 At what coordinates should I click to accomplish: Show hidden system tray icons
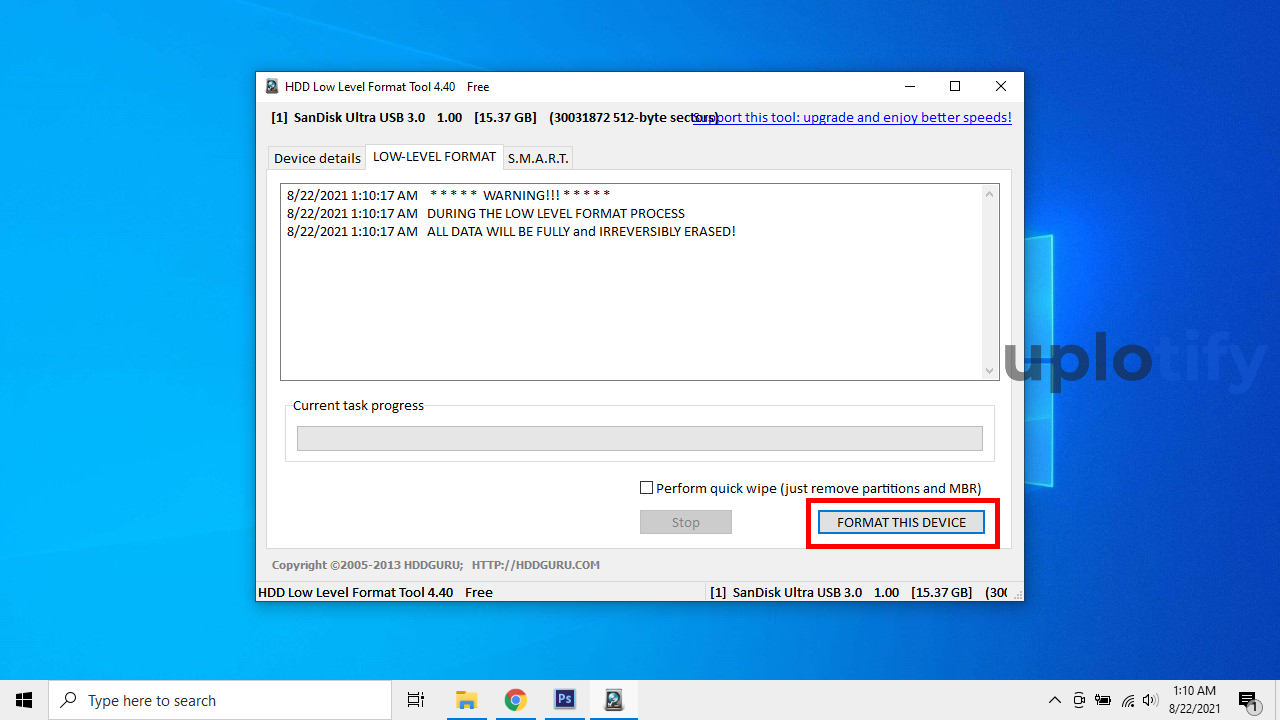click(1054, 700)
